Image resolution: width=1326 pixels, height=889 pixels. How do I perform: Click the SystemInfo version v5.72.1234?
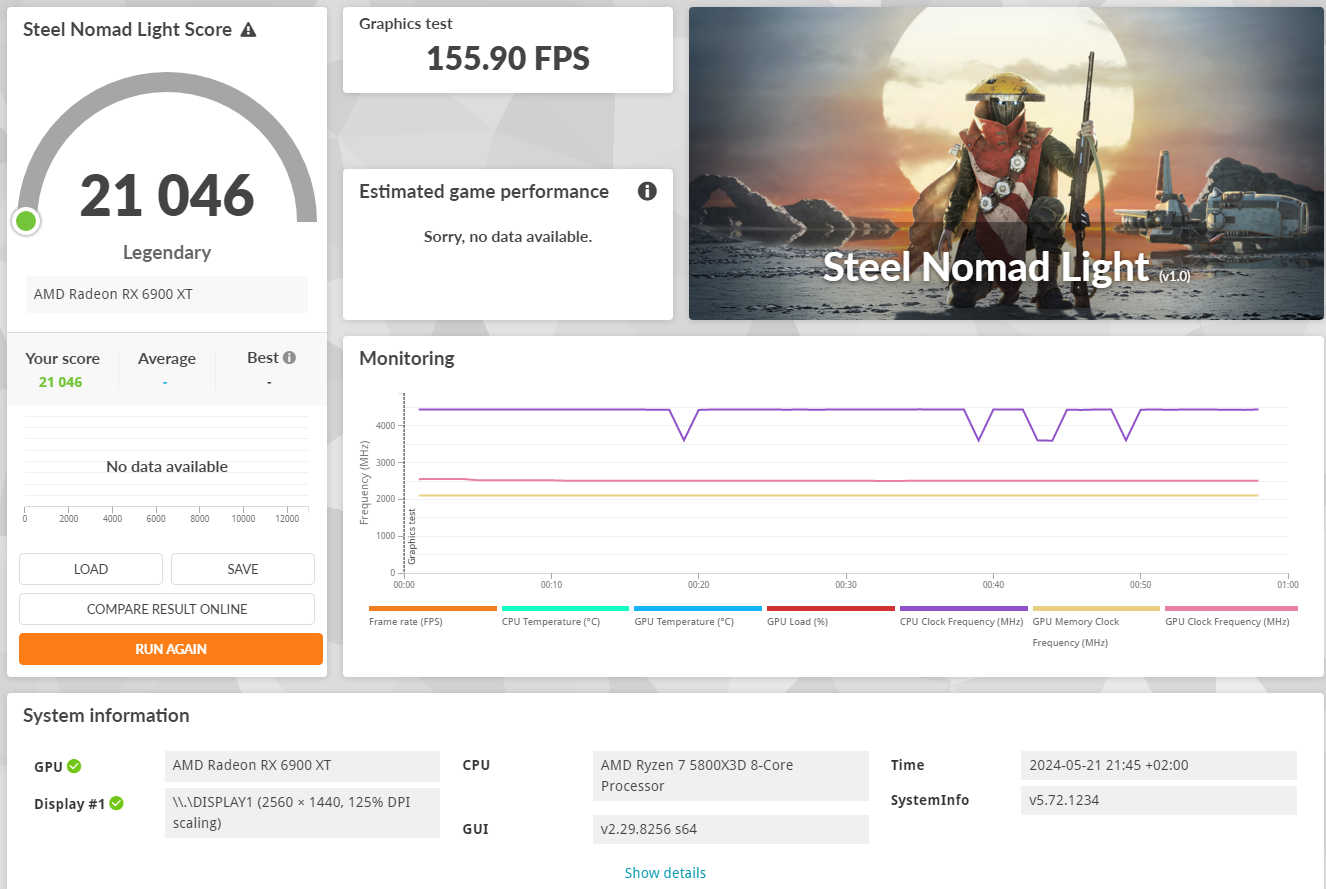[1159, 800]
